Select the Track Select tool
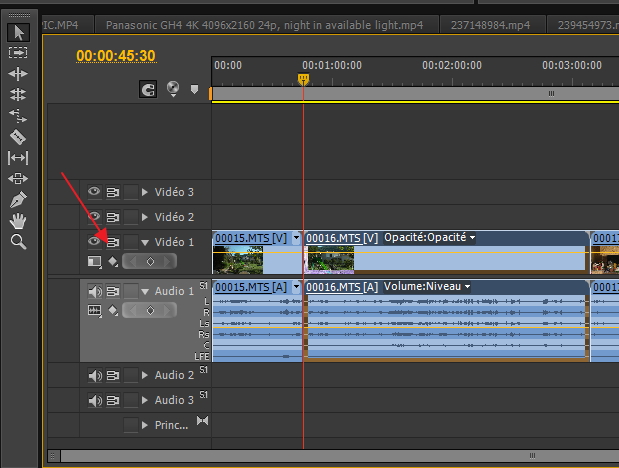This screenshot has width=619, height=468. (18, 53)
